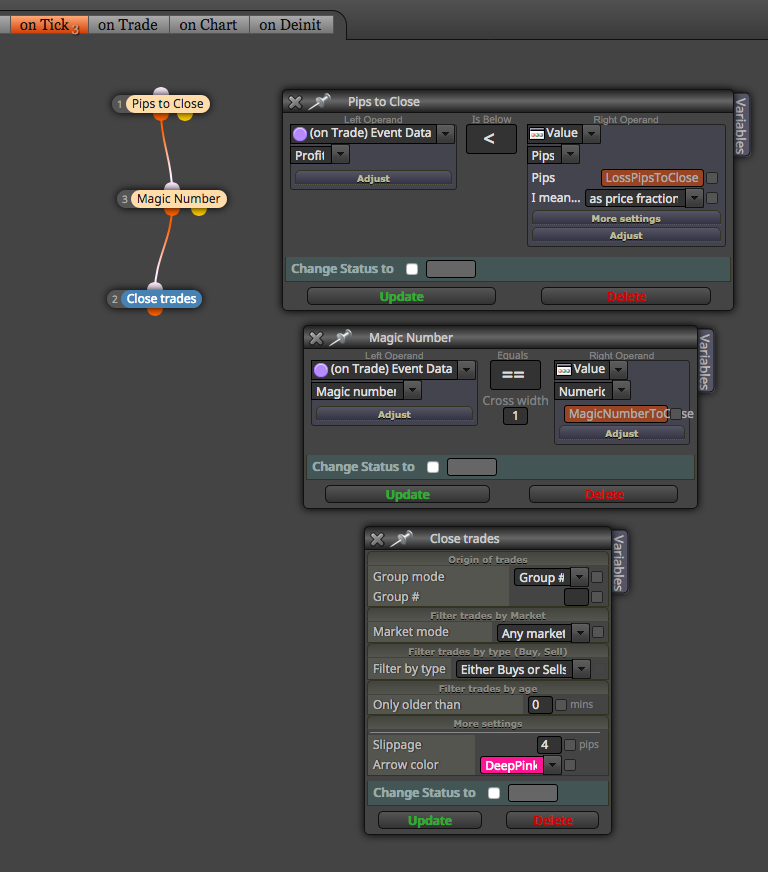Pin the Pips to Close panel

click(x=319, y=102)
